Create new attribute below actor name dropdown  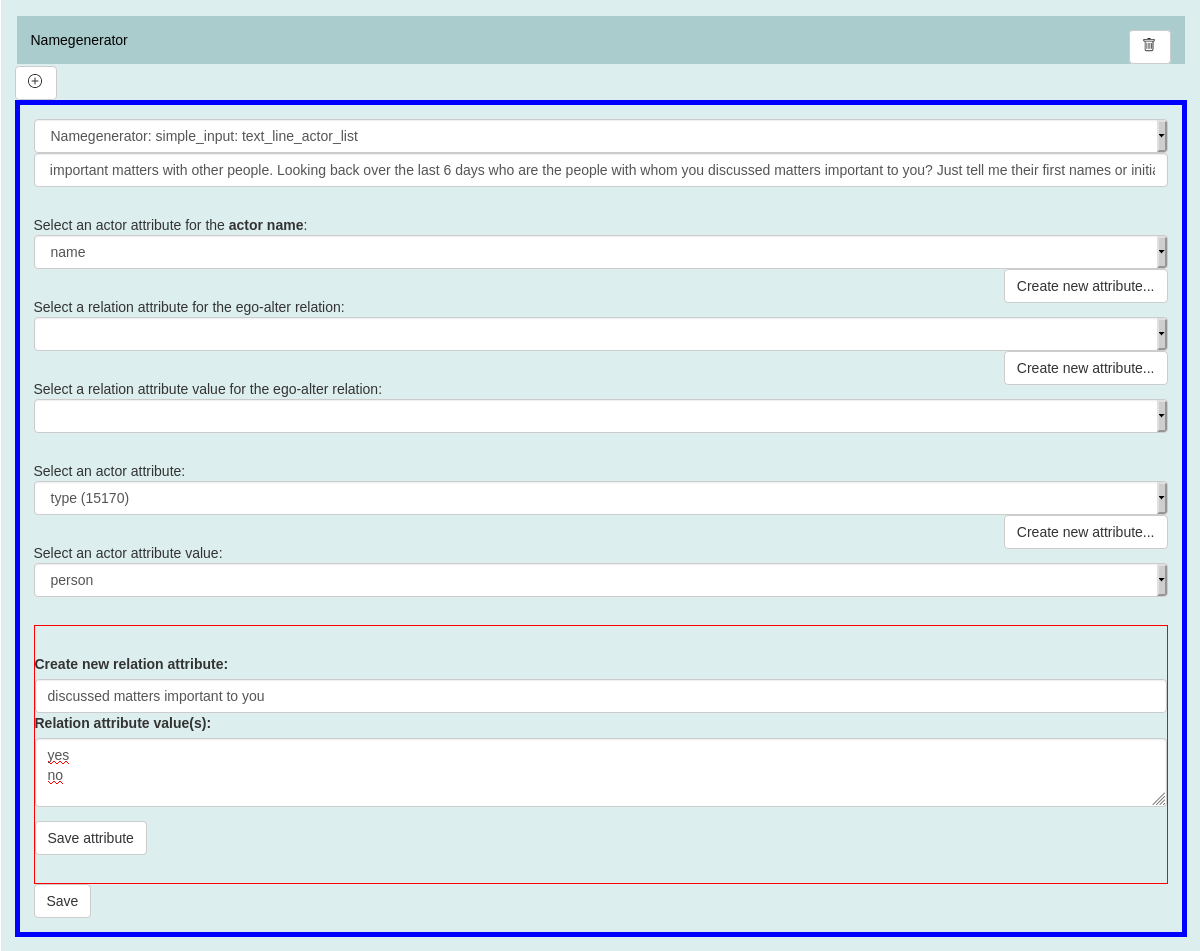pos(1085,286)
